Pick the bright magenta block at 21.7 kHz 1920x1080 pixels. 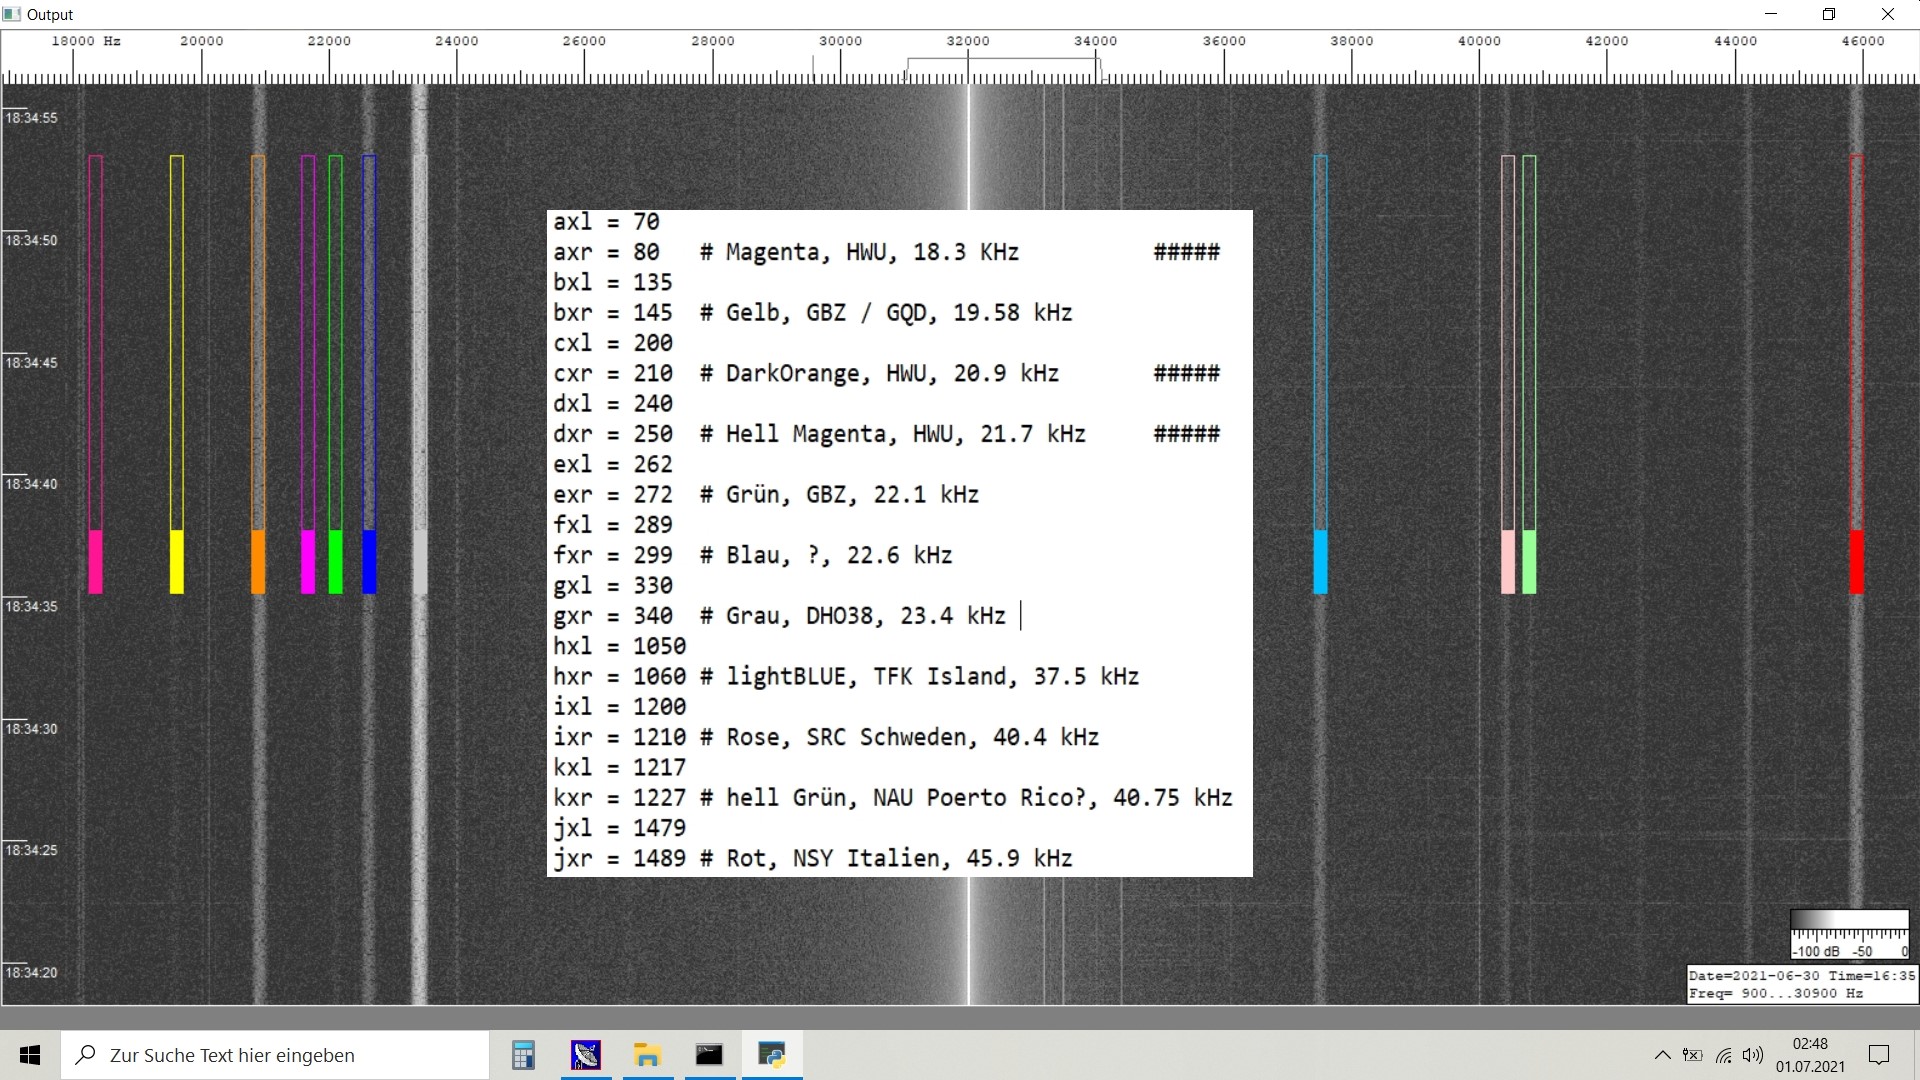[x=308, y=562]
